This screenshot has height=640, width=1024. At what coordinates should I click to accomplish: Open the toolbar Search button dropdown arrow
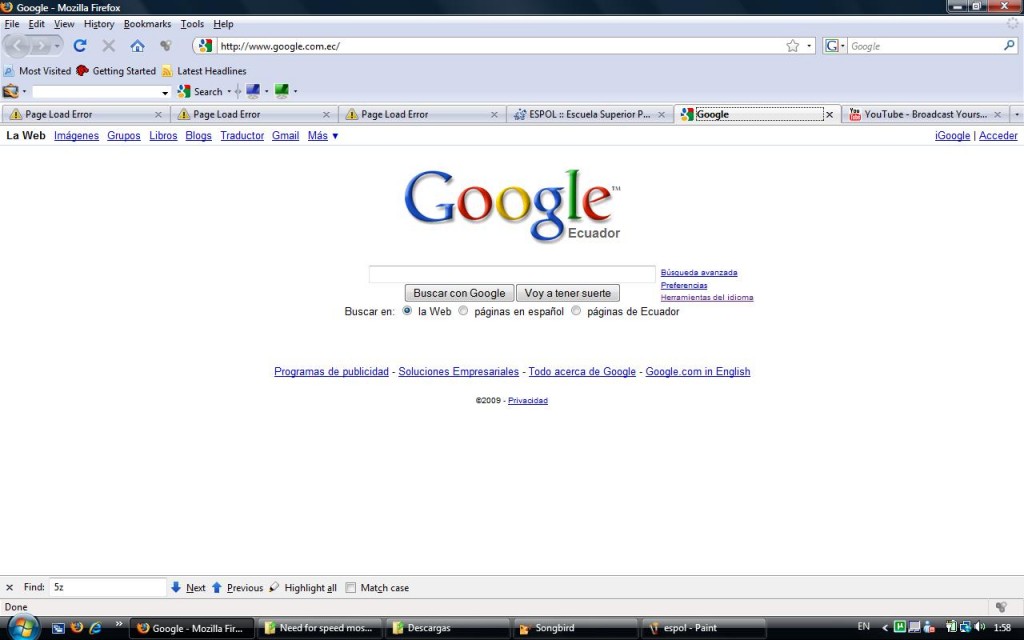click(229, 91)
